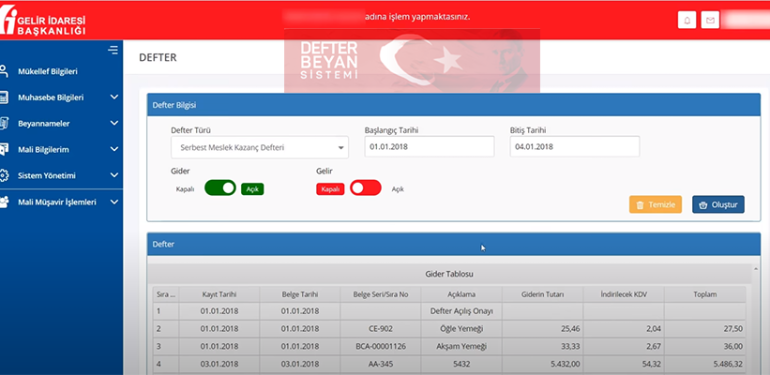
Task: Toggle the Gelir switch
Action: [x=365, y=188]
